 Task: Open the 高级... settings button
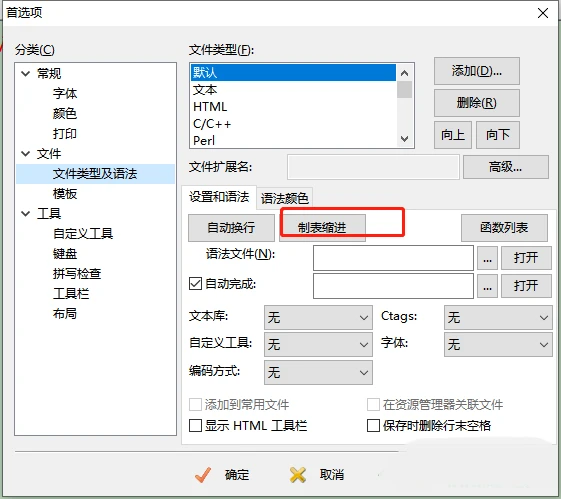coord(506,167)
